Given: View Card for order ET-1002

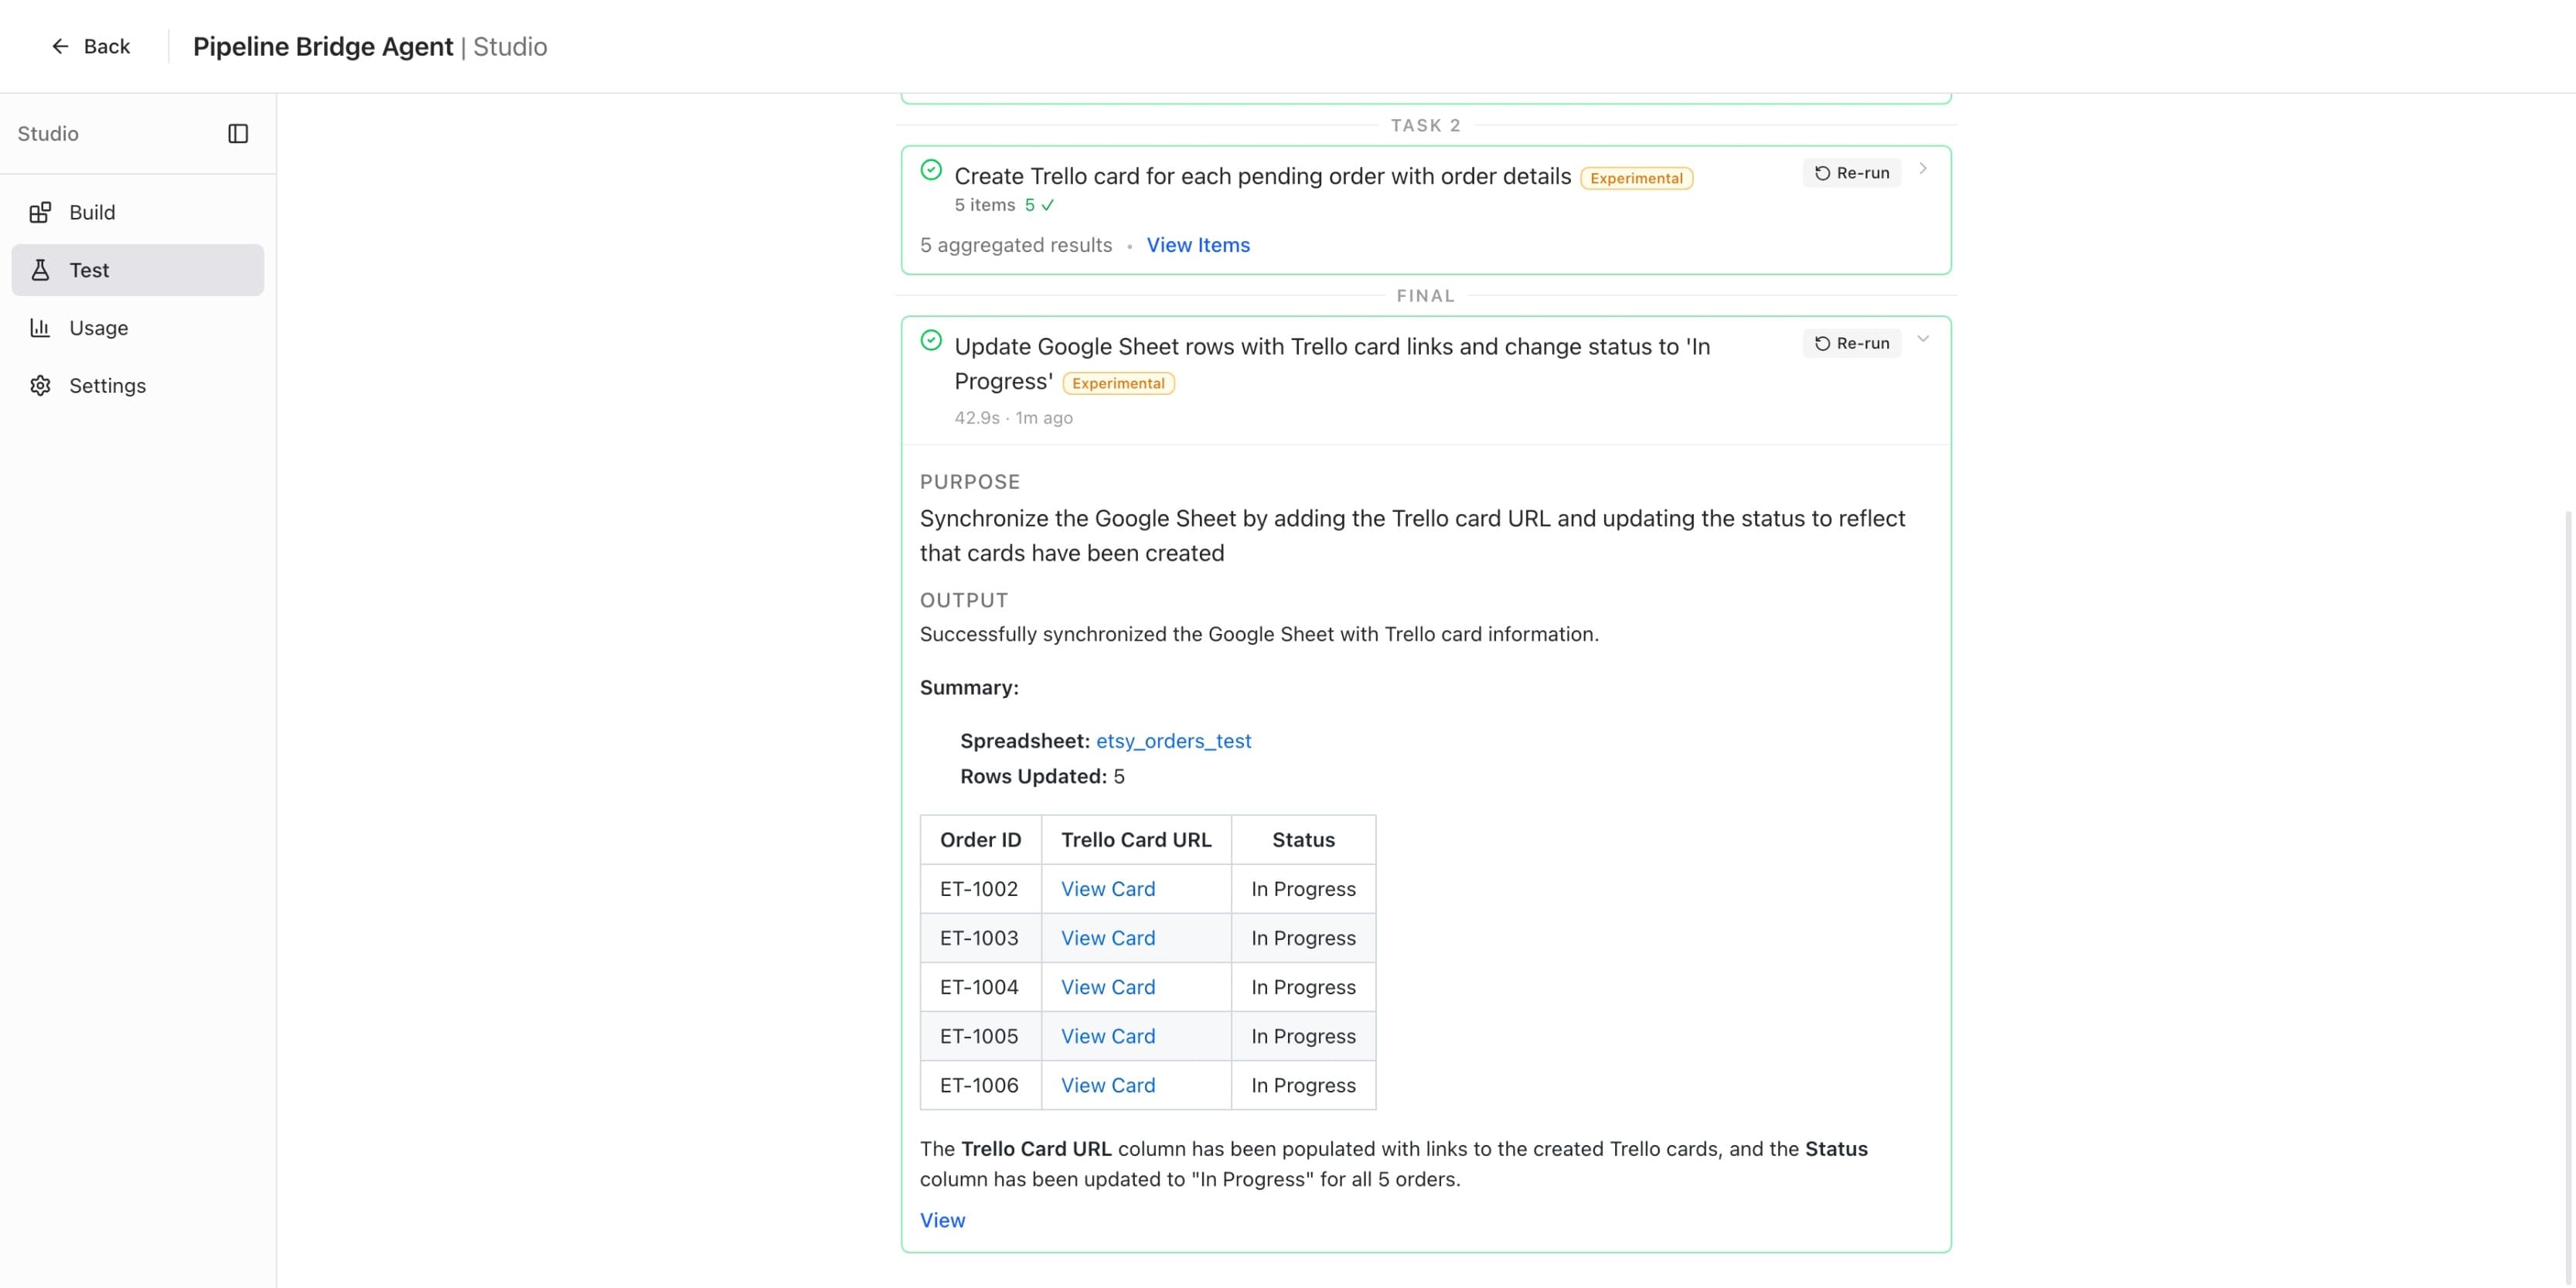Looking at the screenshot, I should coord(1107,888).
